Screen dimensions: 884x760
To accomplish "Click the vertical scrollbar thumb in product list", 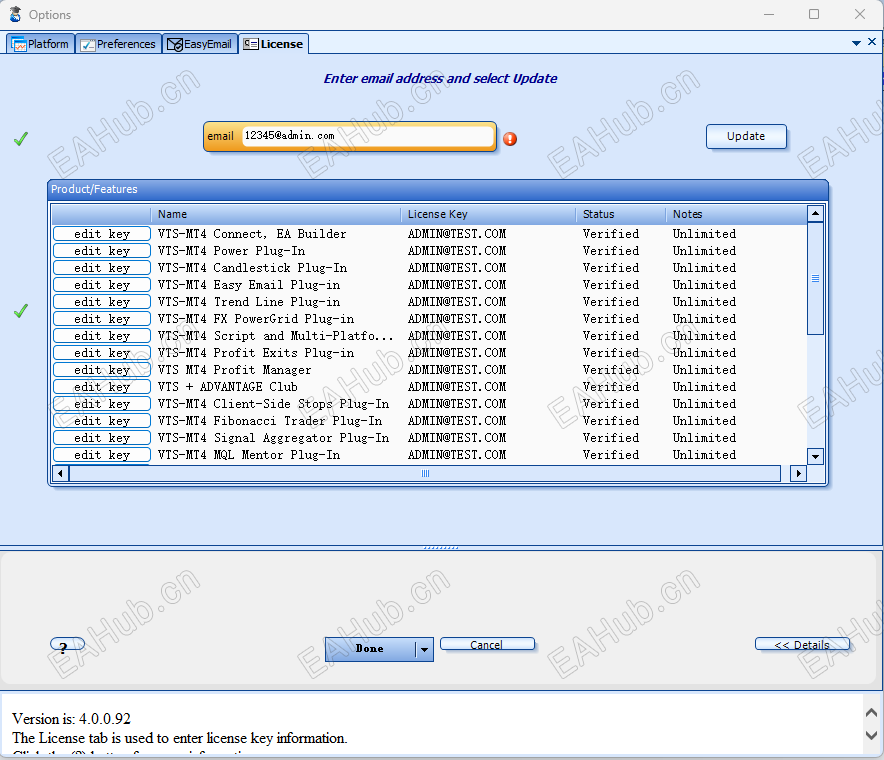I will click(815, 279).
